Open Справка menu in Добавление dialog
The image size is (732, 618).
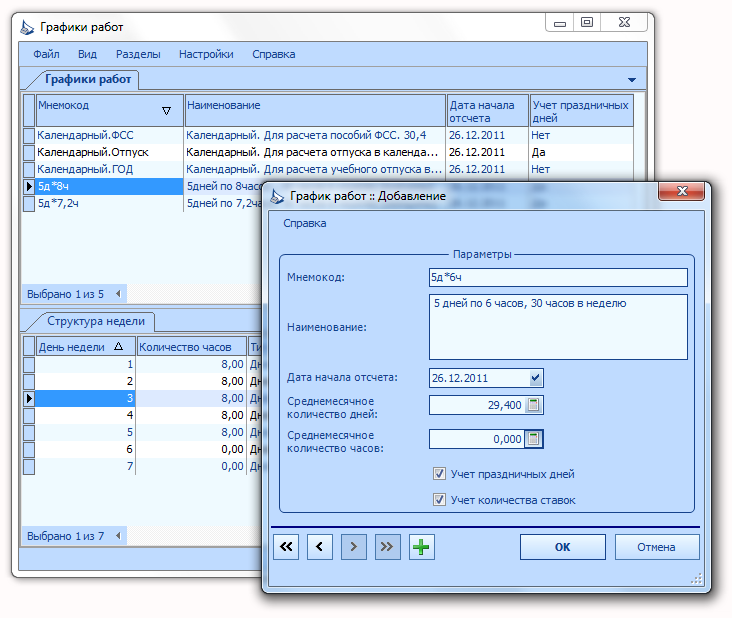[304, 223]
